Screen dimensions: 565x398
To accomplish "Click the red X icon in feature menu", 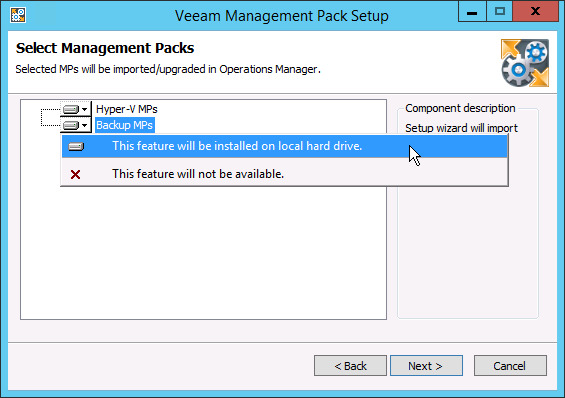I will point(75,175).
